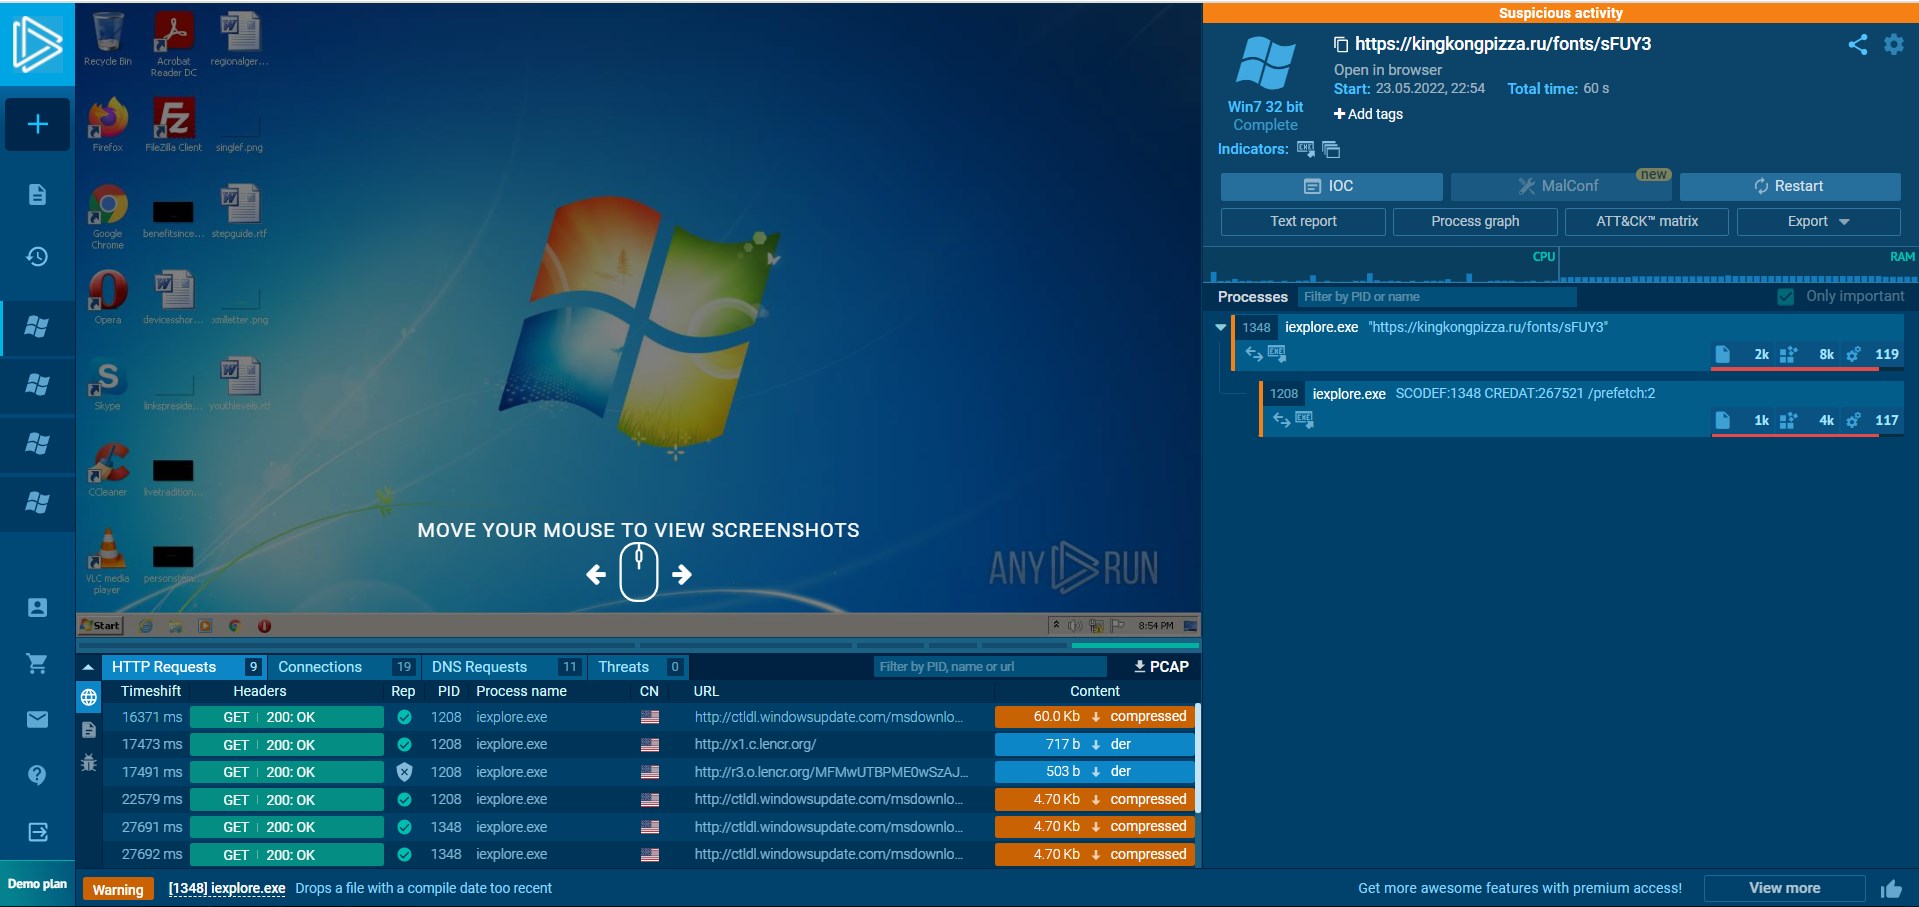
Task: Click the GET 200: OK header at 16371 ms
Action: click(x=287, y=717)
